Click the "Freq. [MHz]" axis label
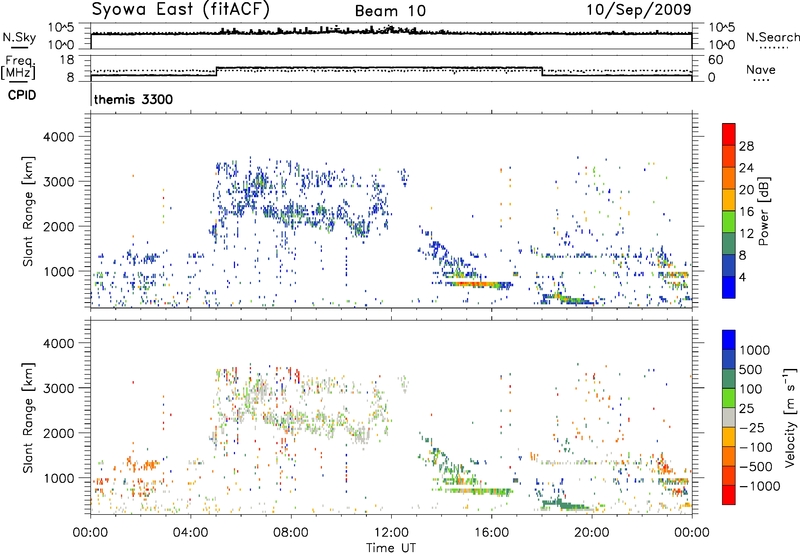Image resolution: width=800 pixels, height=554 pixels. pos(18,68)
